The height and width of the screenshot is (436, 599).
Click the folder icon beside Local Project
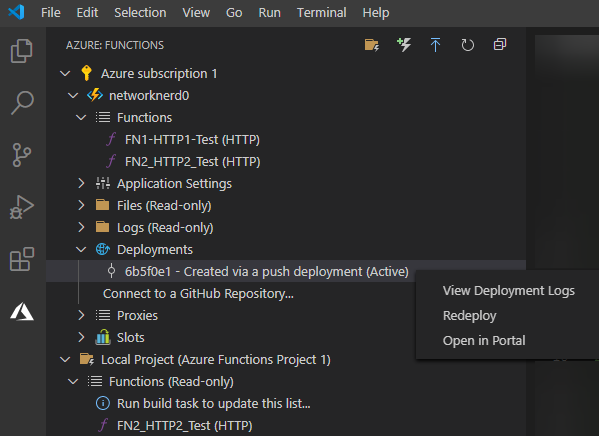pos(87,359)
